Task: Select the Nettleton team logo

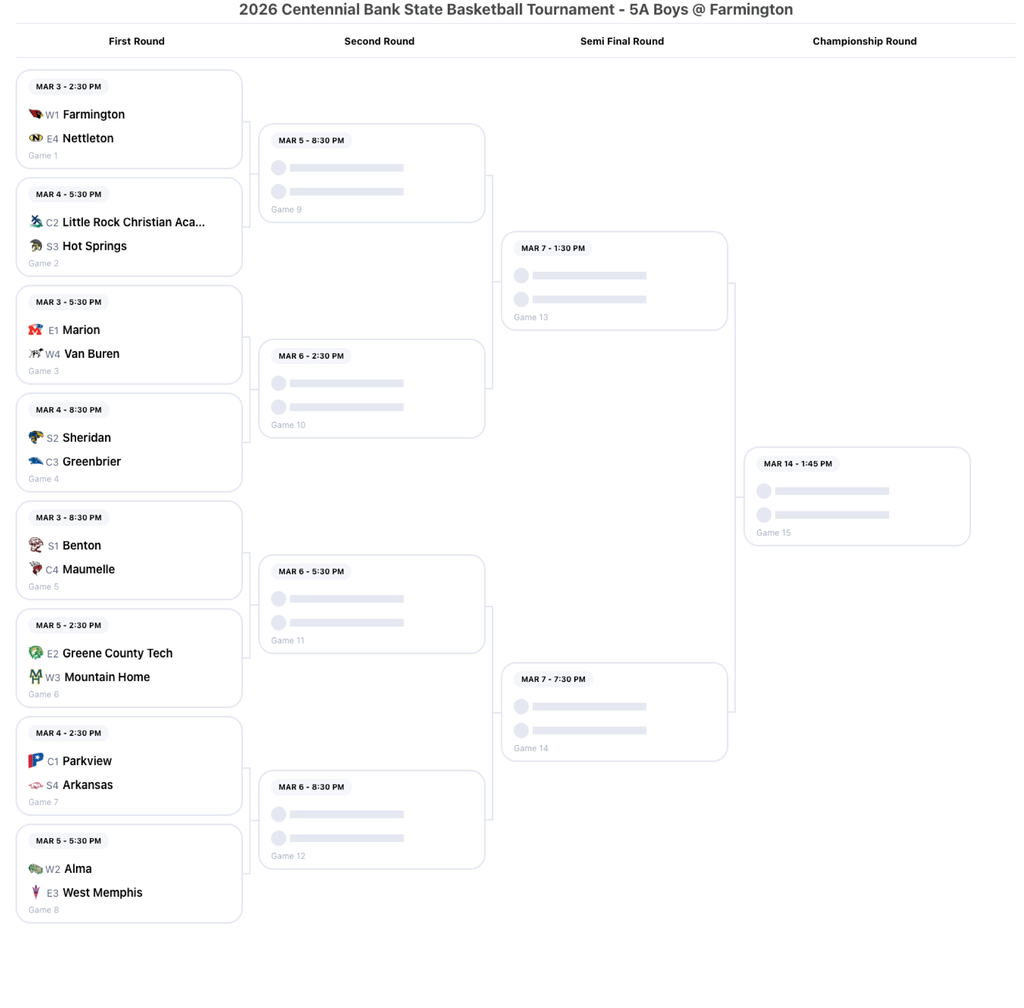Action: 38,138
